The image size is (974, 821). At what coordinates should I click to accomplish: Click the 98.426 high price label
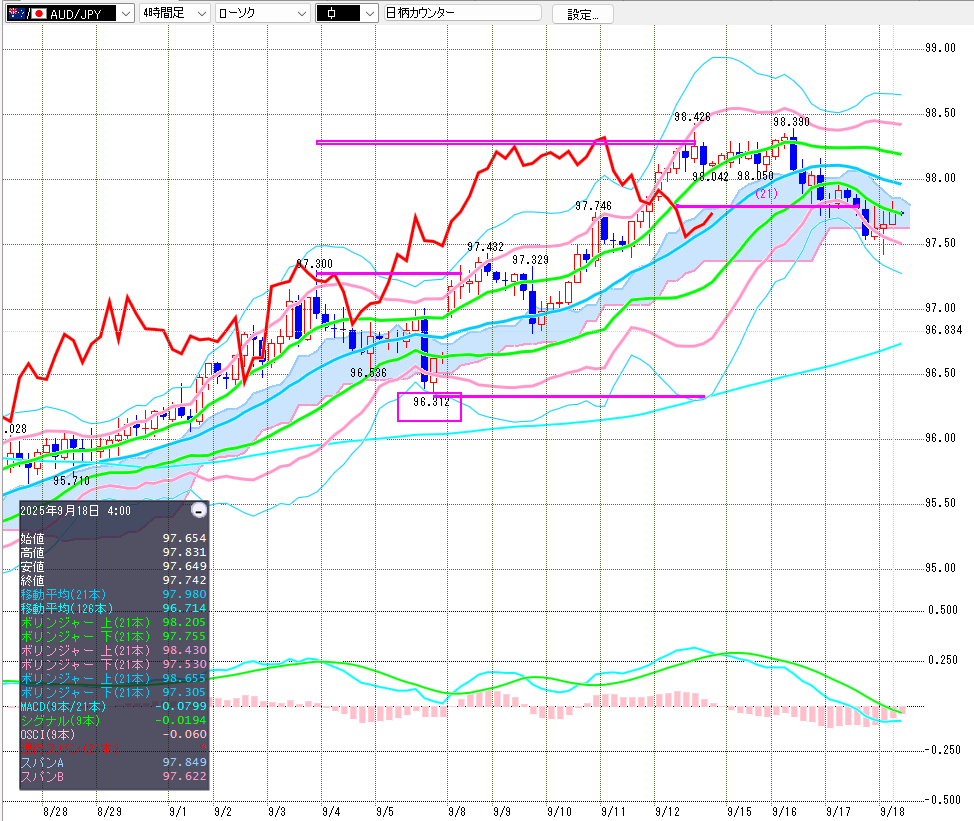(x=692, y=117)
